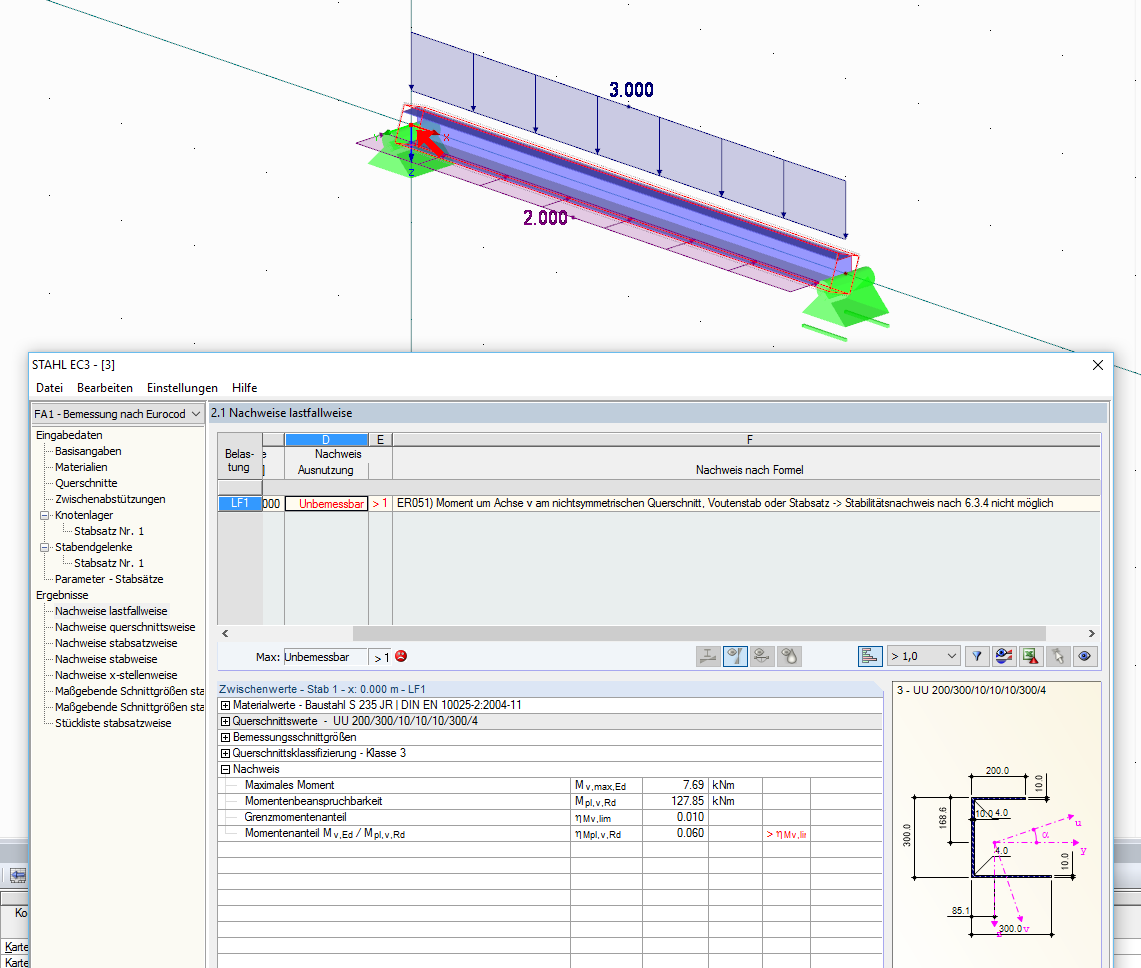Viewport: 1141px width, 968px height.
Task: Expand the Materialwerte row
Action: pyautogui.click(x=226, y=705)
